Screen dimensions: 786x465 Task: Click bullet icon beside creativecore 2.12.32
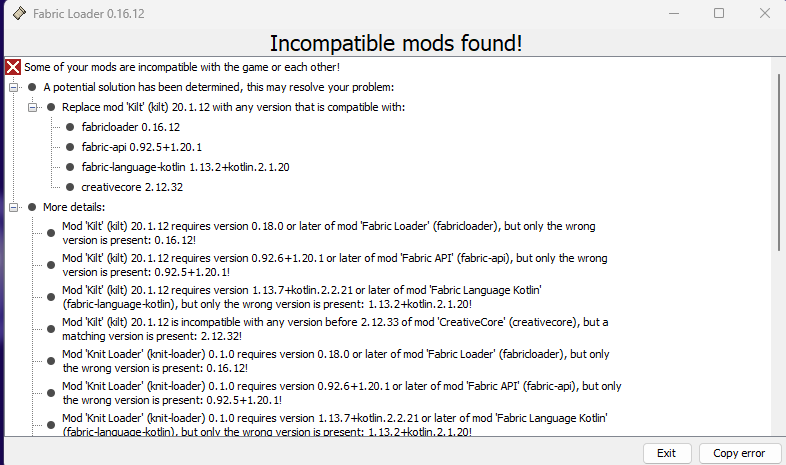coord(70,187)
